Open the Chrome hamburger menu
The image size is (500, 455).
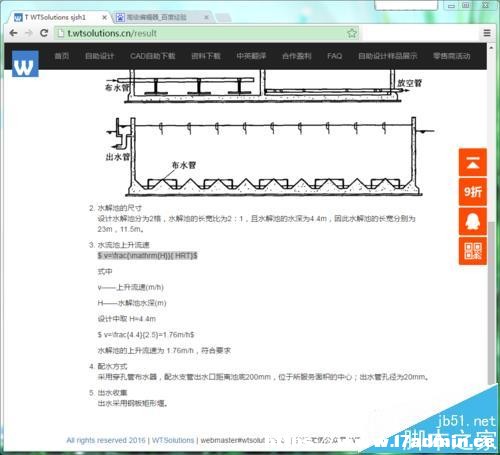pos(487,33)
